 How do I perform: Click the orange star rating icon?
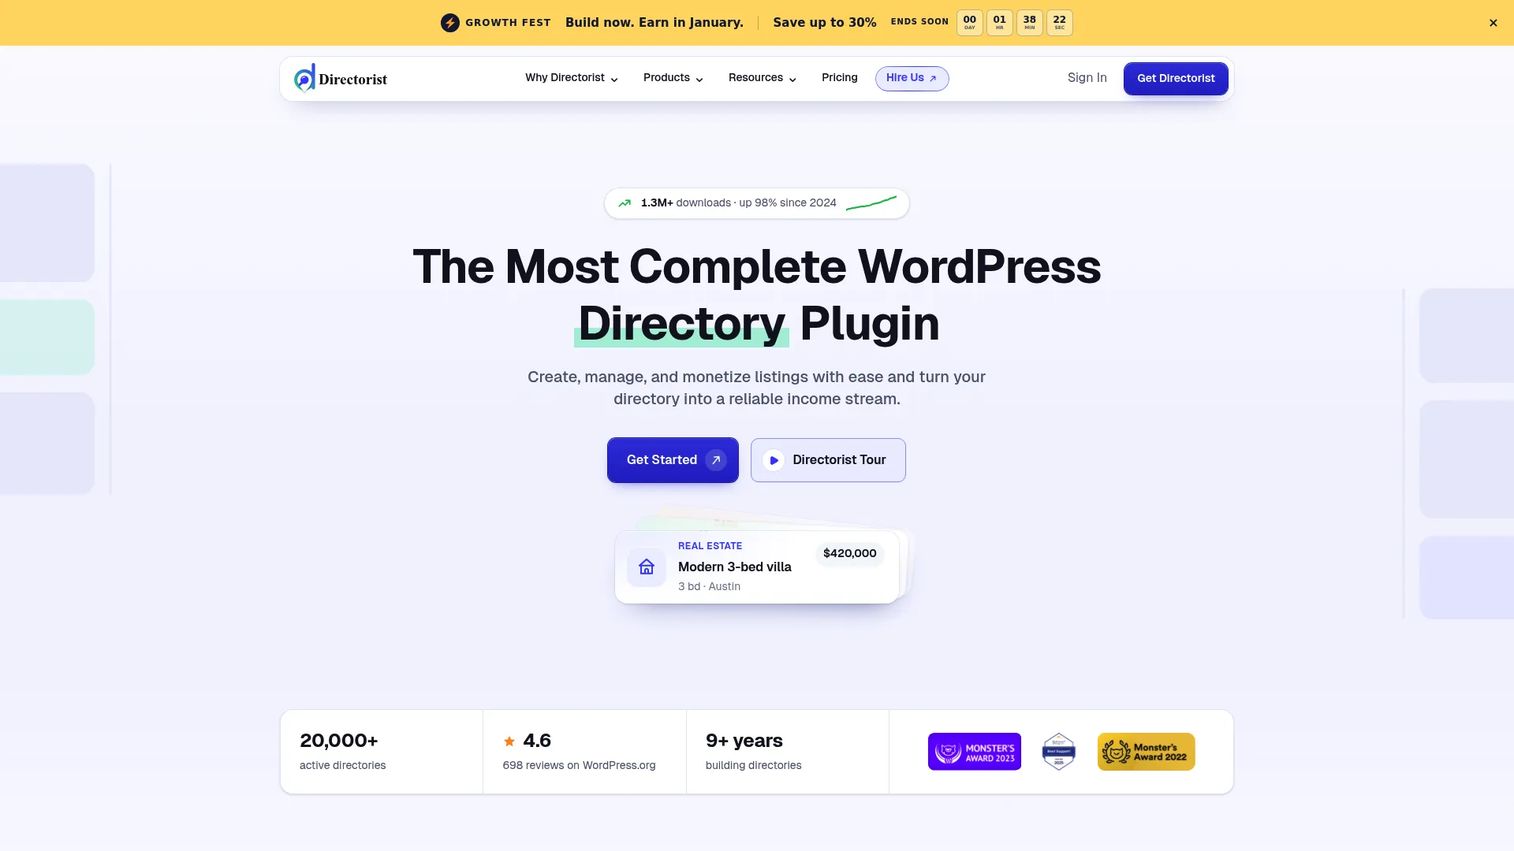pyautogui.click(x=509, y=741)
